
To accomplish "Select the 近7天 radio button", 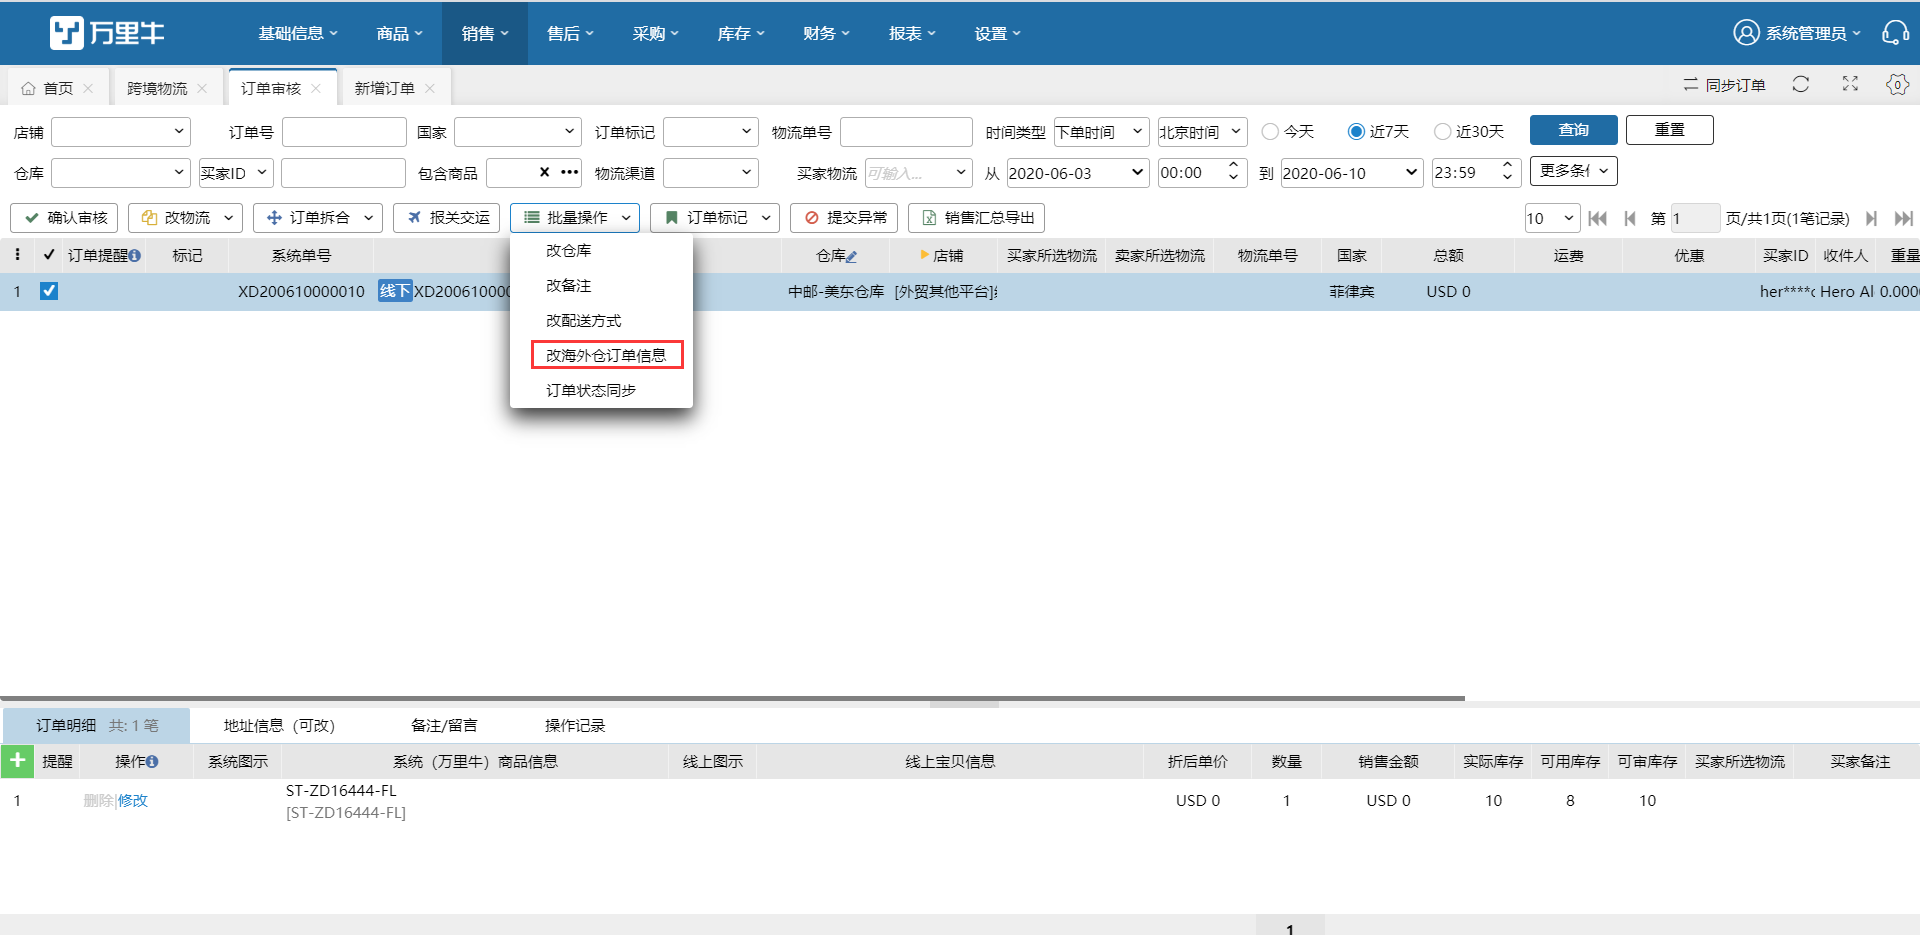I will click(x=1356, y=131).
